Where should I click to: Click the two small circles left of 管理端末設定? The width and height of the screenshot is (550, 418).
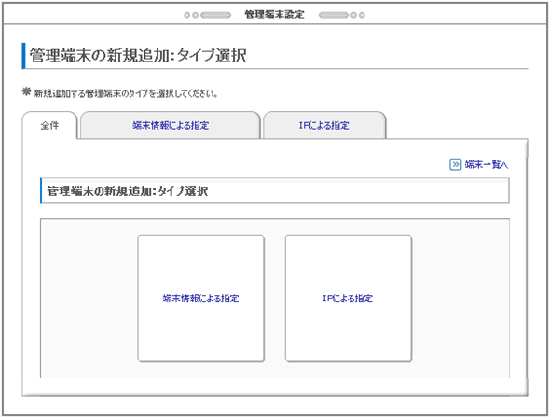(192, 15)
